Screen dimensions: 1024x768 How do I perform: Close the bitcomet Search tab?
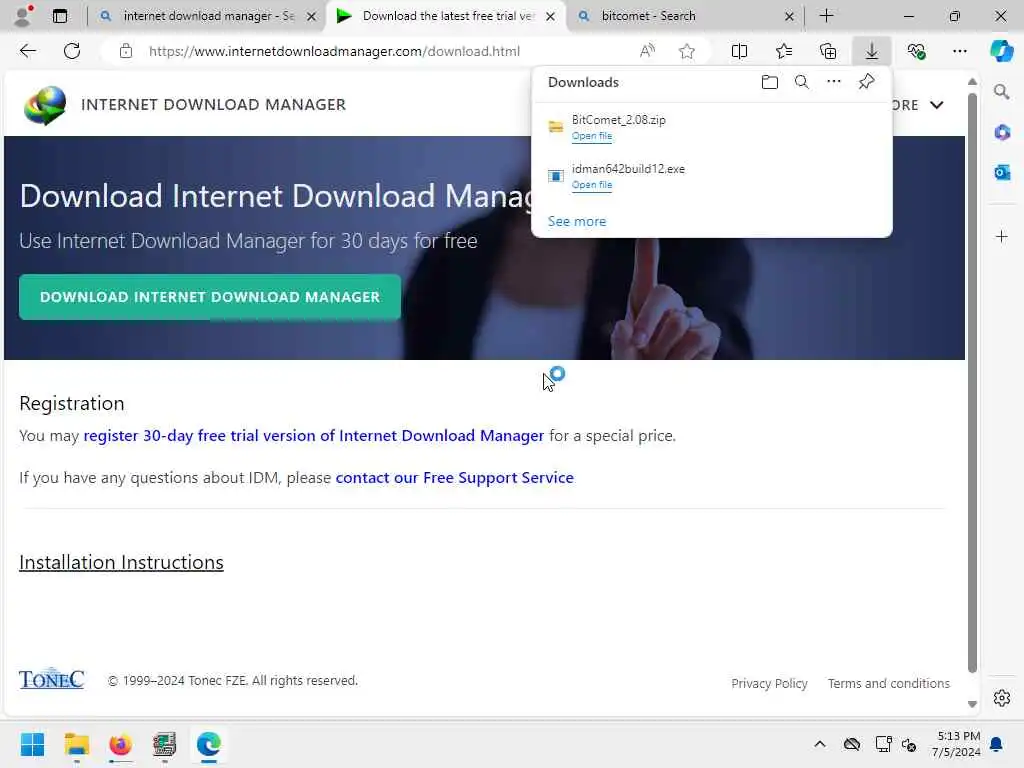click(789, 16)
